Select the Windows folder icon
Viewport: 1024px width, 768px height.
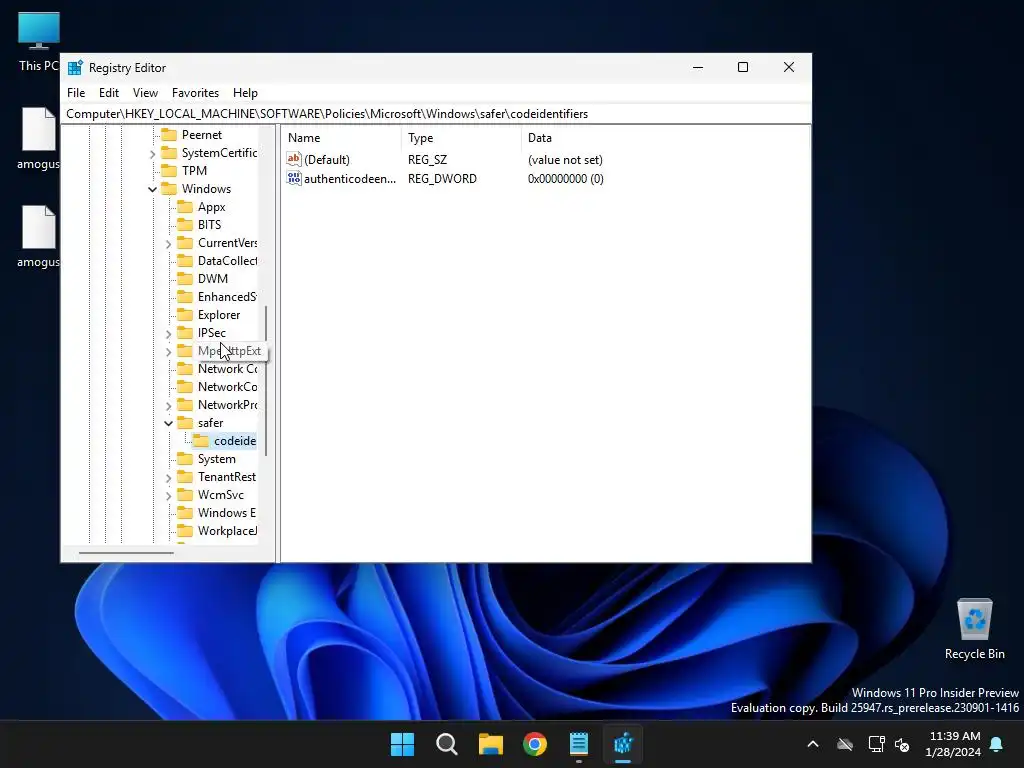pos(169,189)
